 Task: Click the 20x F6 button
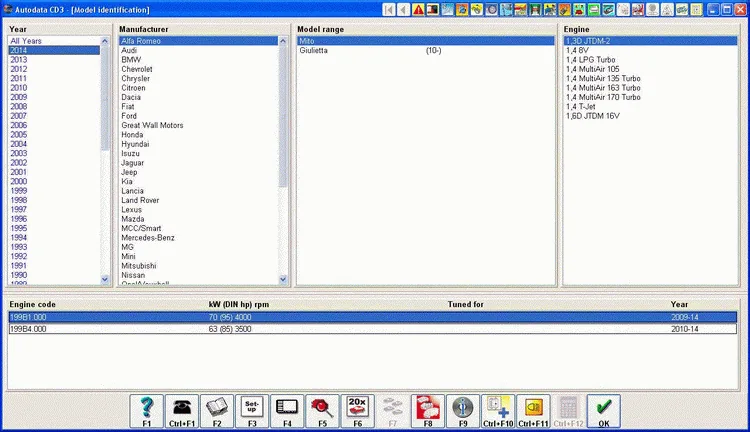[357, 411]
